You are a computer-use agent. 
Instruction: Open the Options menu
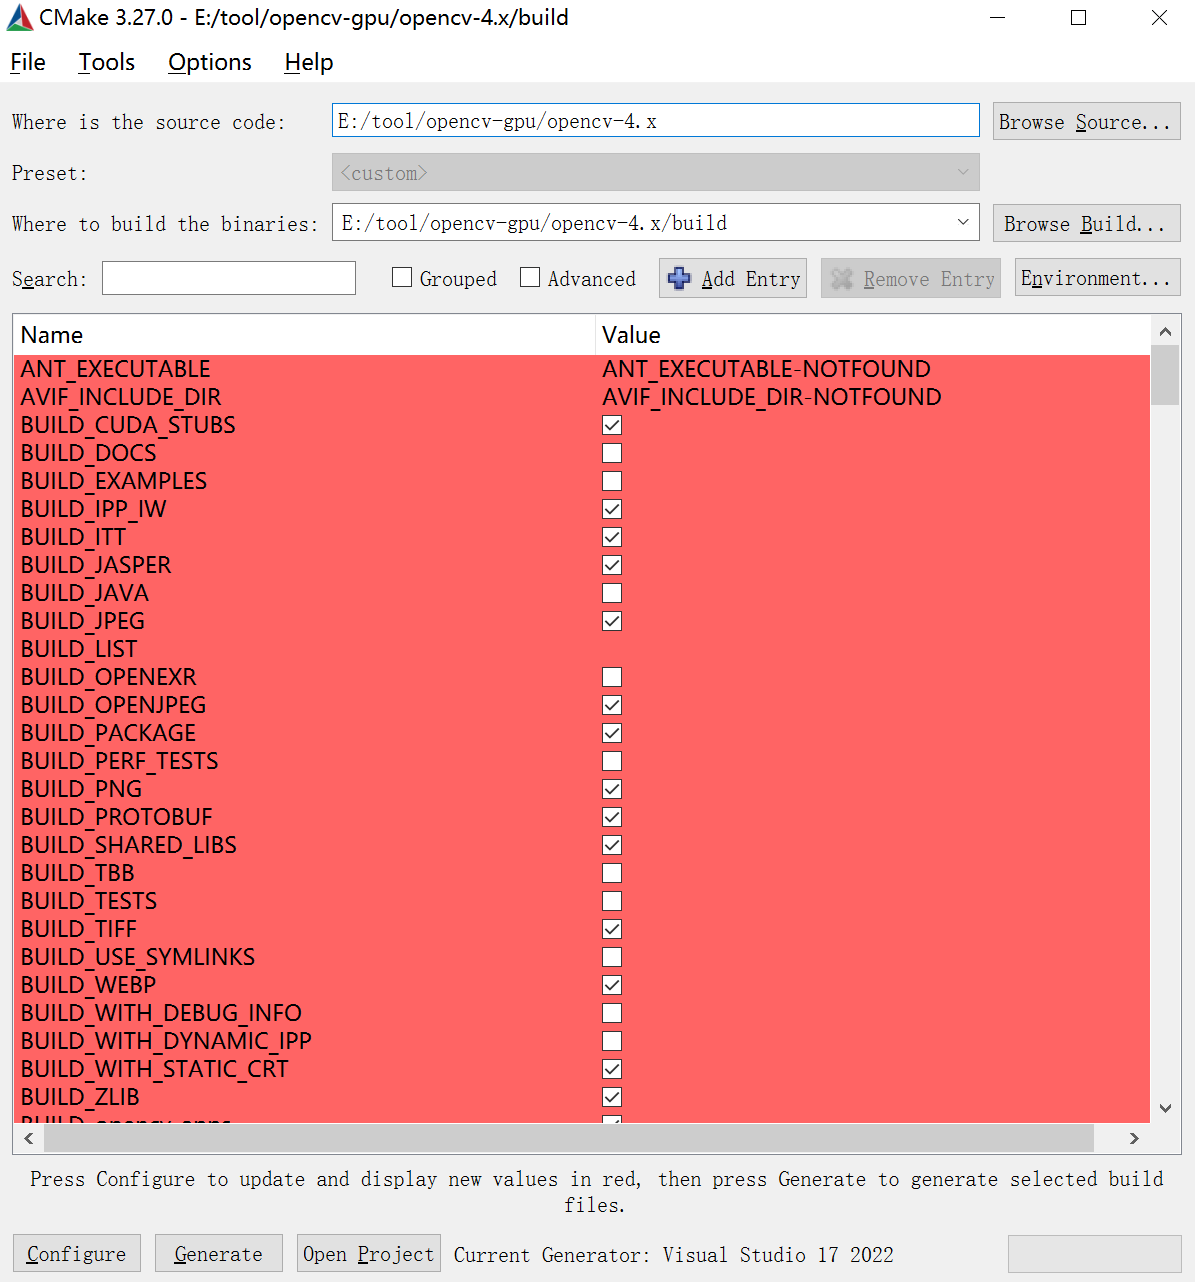[210, 62]
